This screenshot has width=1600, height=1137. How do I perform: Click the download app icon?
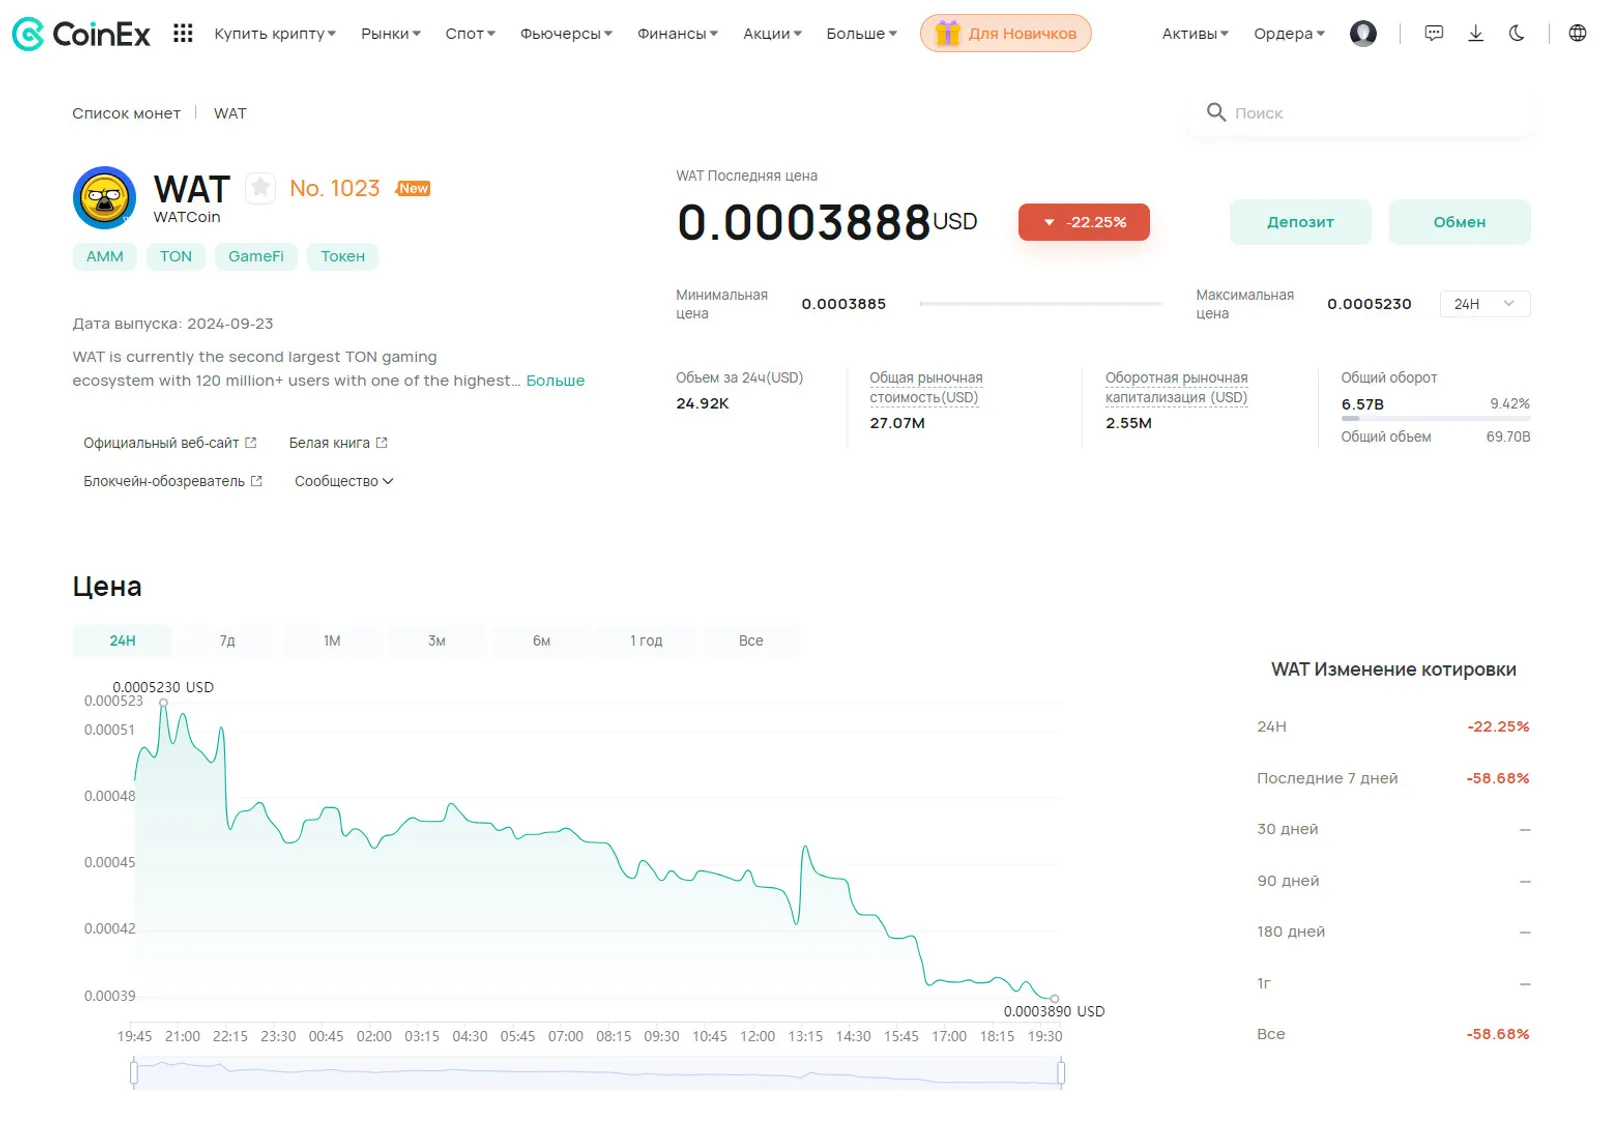[x=1475, y=33]
